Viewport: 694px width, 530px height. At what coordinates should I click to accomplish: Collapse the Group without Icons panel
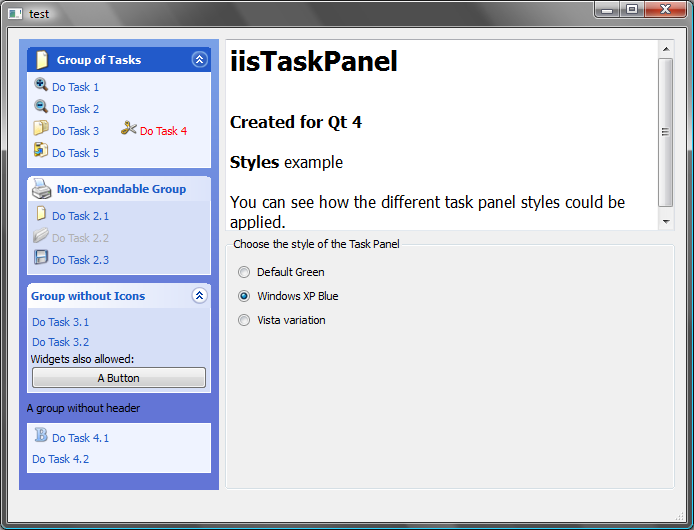(200, 295)
